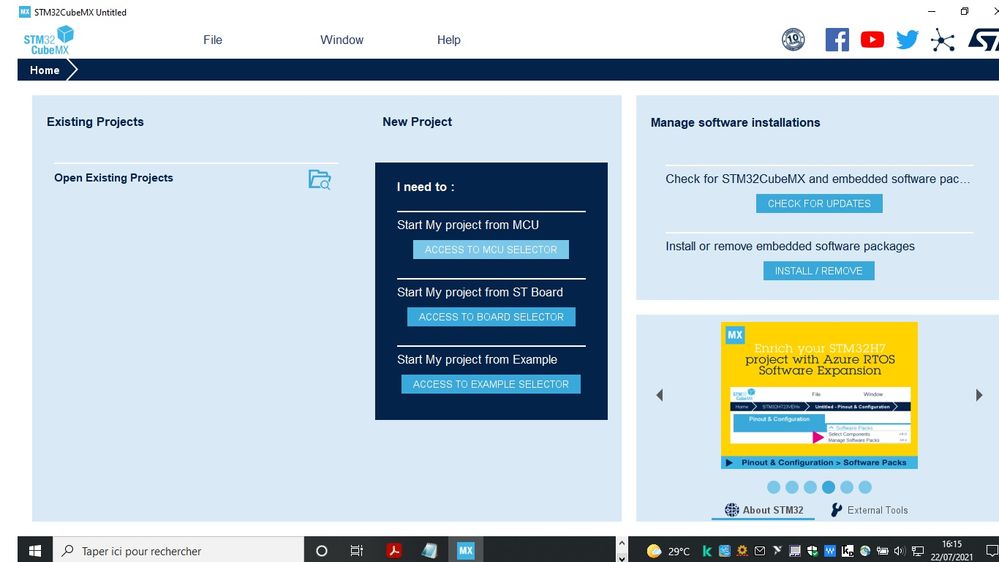Image resolution: width=999 pixels, height=562 pixels.
Task: Click CHECK FOR UPDATES button
Action: point(819,203)
